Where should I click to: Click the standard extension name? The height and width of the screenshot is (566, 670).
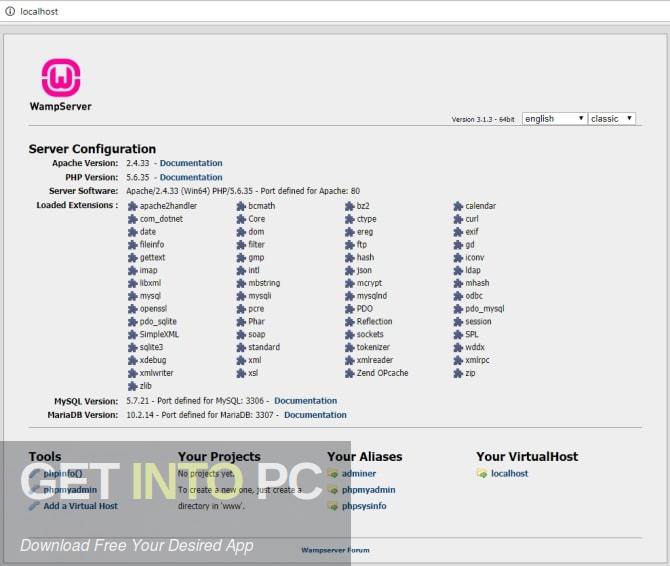[x=264, y=347]
